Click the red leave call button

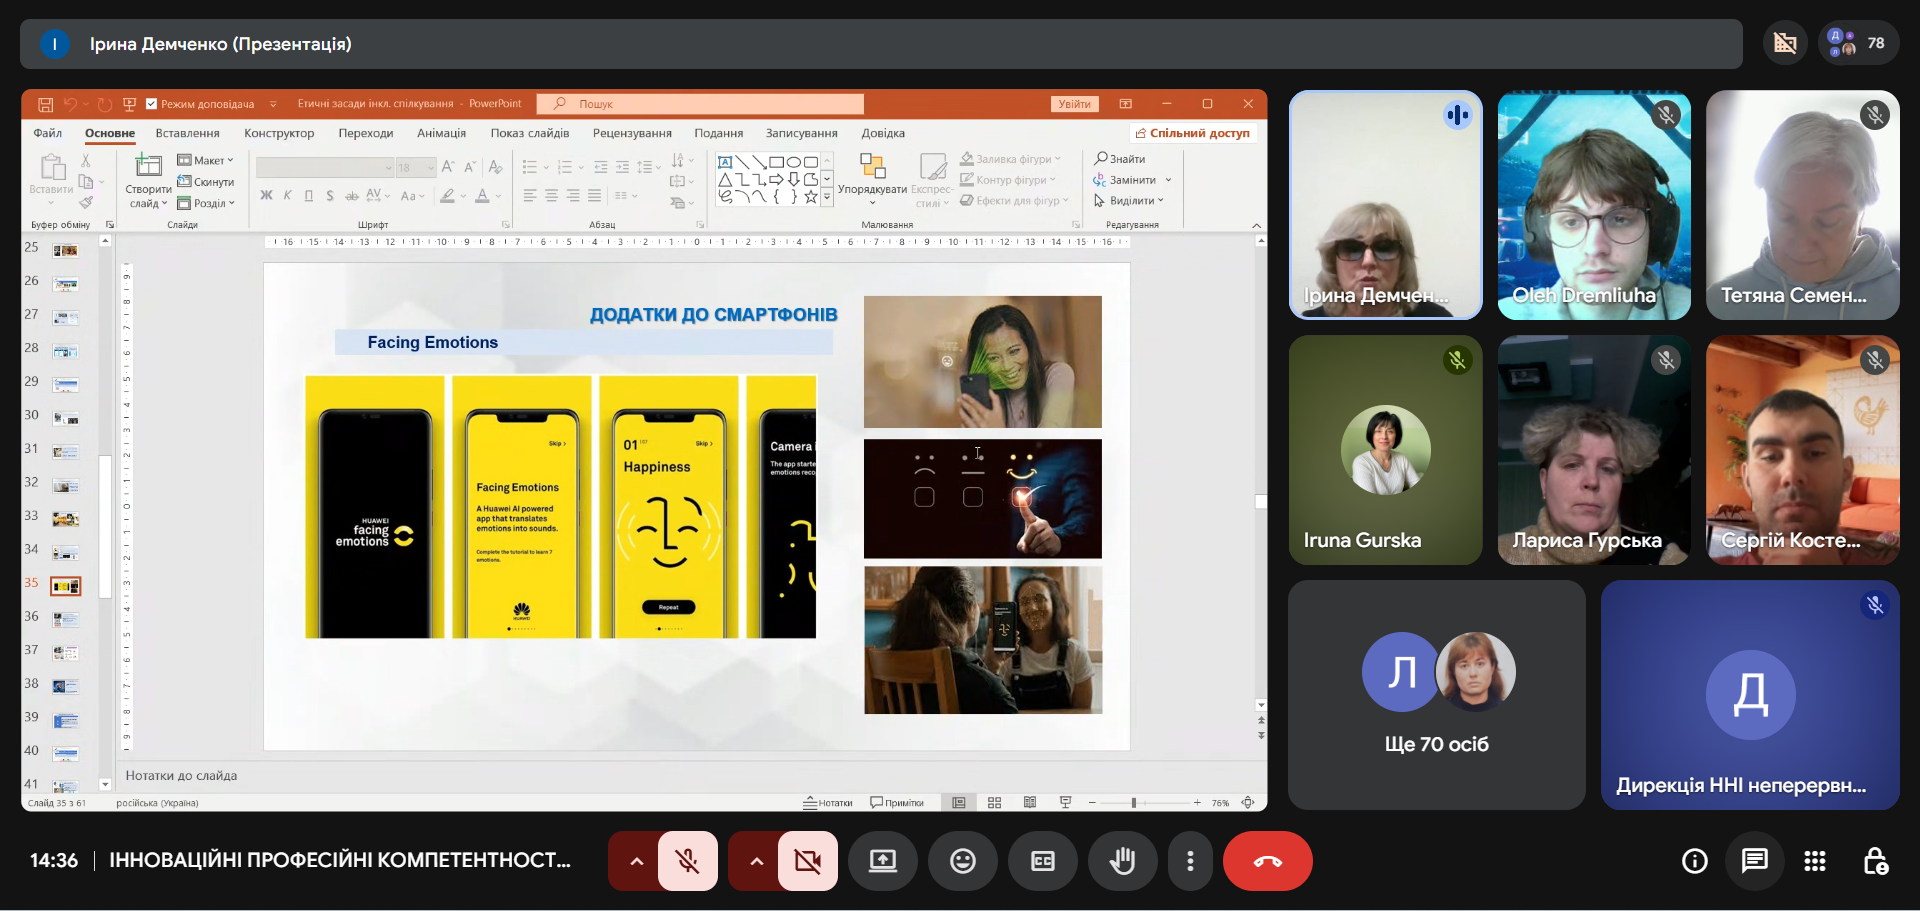coord(1267,861)
